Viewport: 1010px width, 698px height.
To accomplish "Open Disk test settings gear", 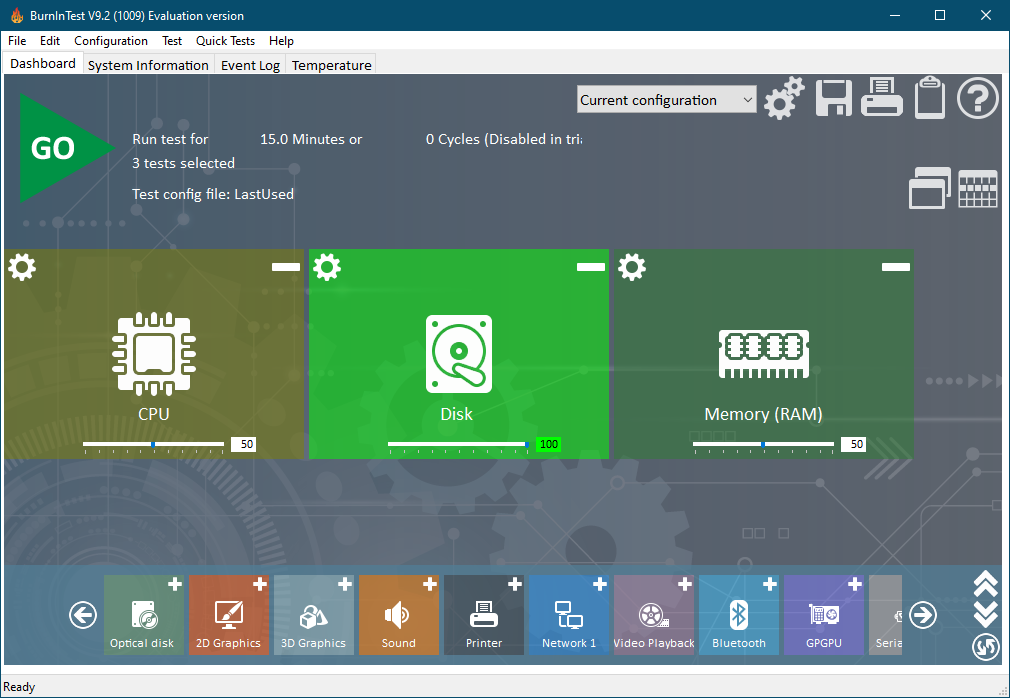I will (x=327, y=267).
